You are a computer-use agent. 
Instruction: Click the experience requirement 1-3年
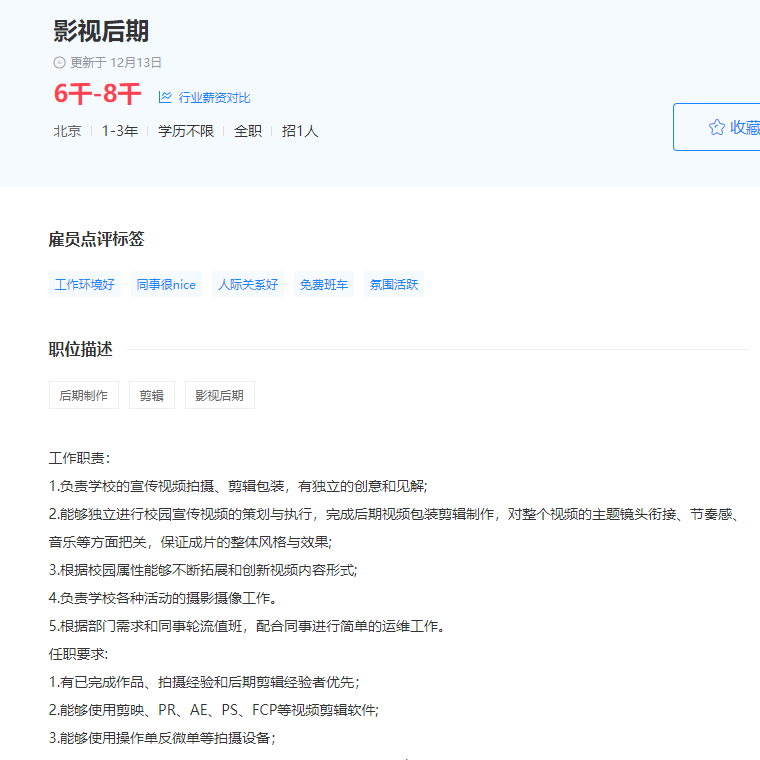click(x=120, y=131)
